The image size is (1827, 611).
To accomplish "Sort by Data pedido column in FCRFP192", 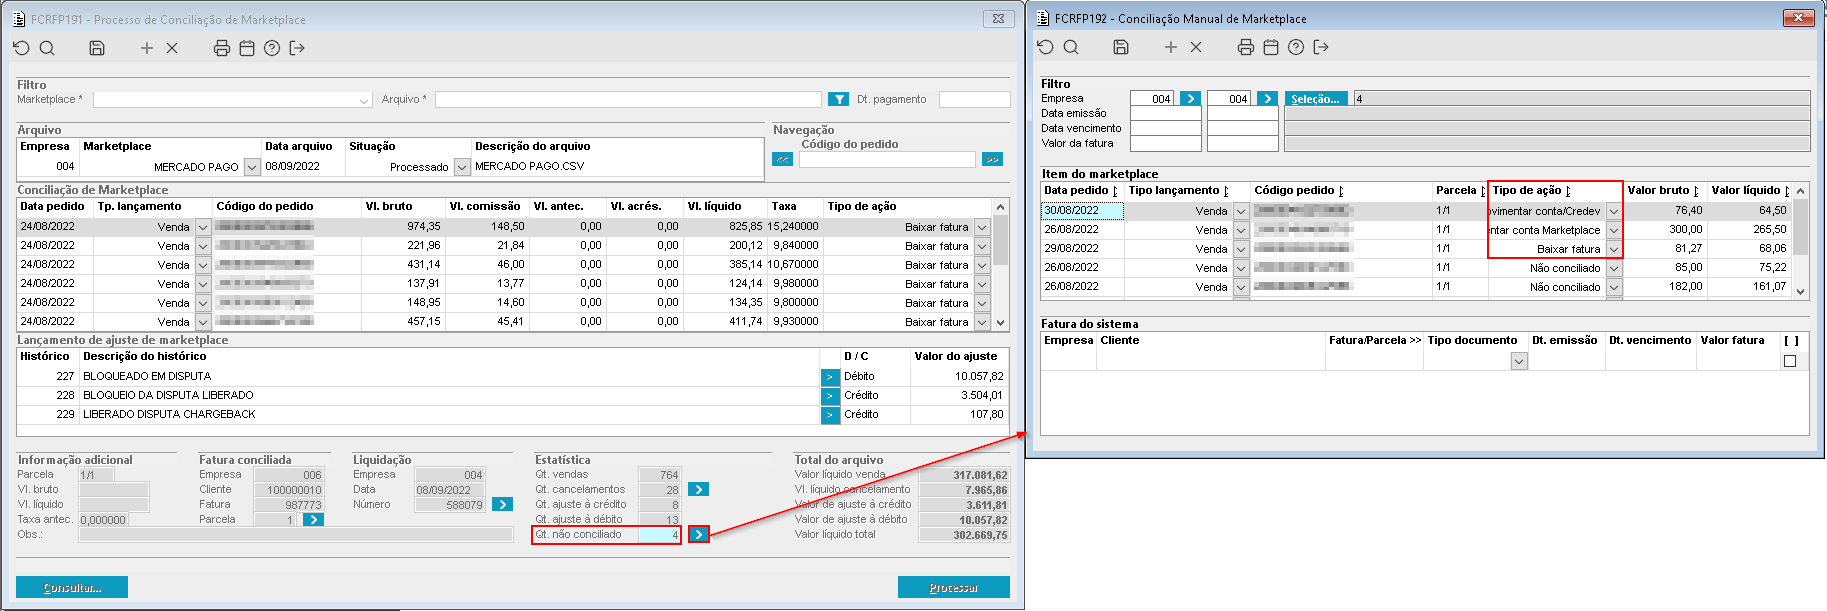I will click(x=1082, y=190).
